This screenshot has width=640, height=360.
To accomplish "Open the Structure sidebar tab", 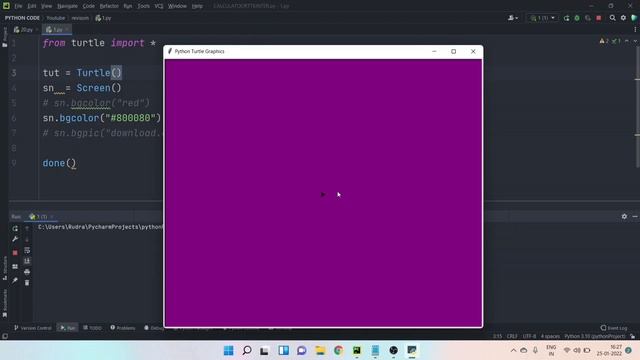I will (x=4, y=268).
